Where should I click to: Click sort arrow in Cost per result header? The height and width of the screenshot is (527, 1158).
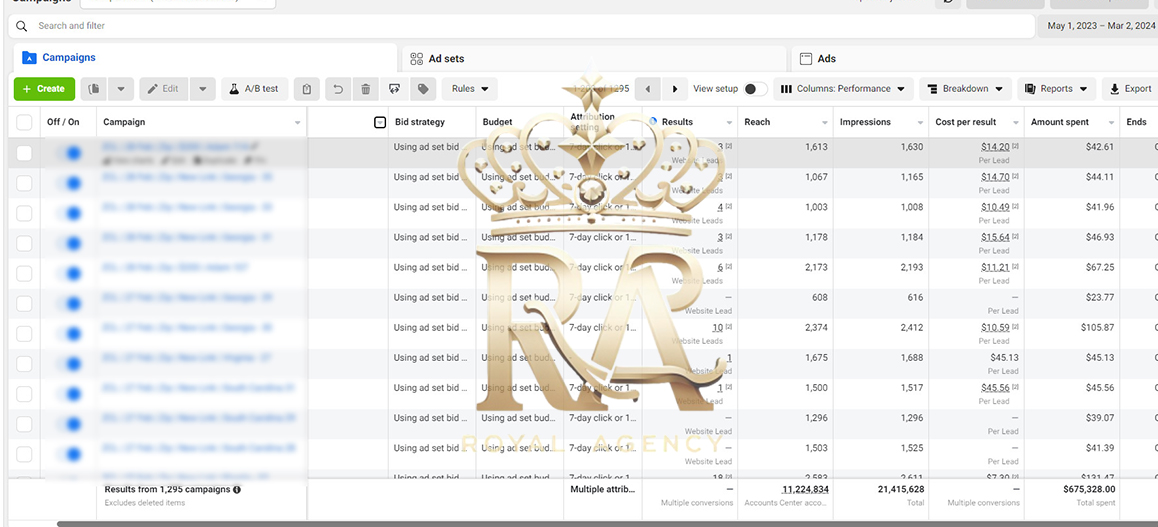[x=1015, y=123]
